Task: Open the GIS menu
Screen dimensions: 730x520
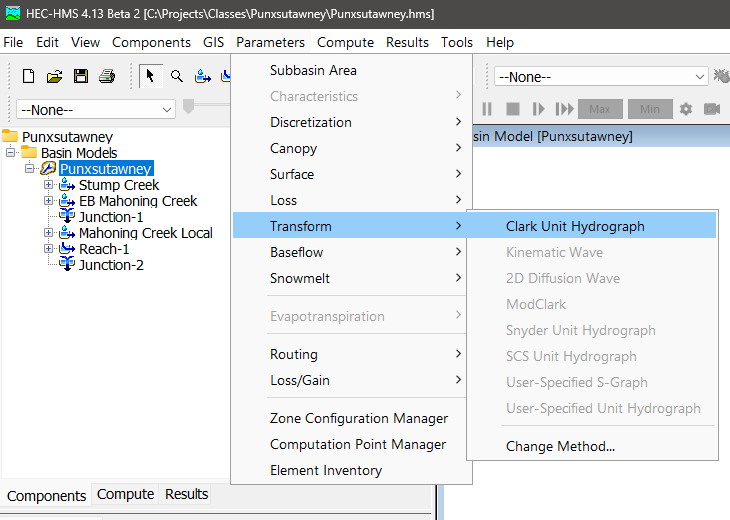Action: coord(213,42)
